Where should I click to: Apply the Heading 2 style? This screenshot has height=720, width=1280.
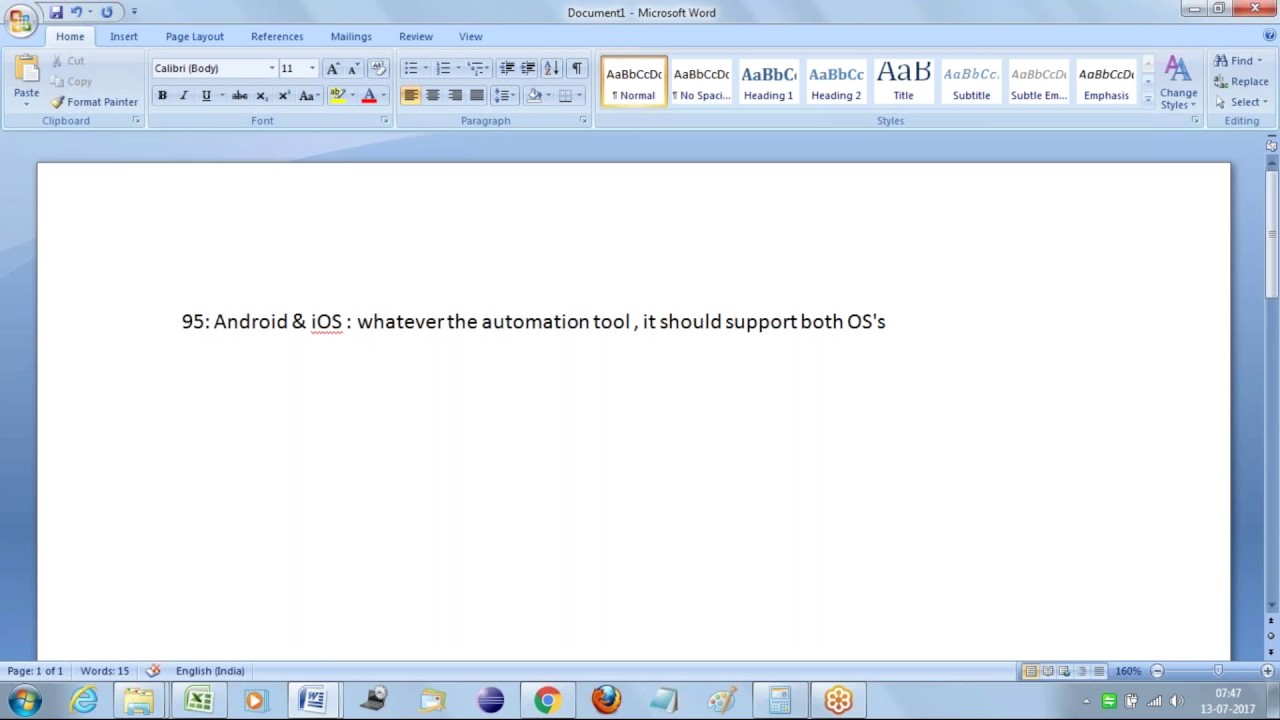click(836, 81)
